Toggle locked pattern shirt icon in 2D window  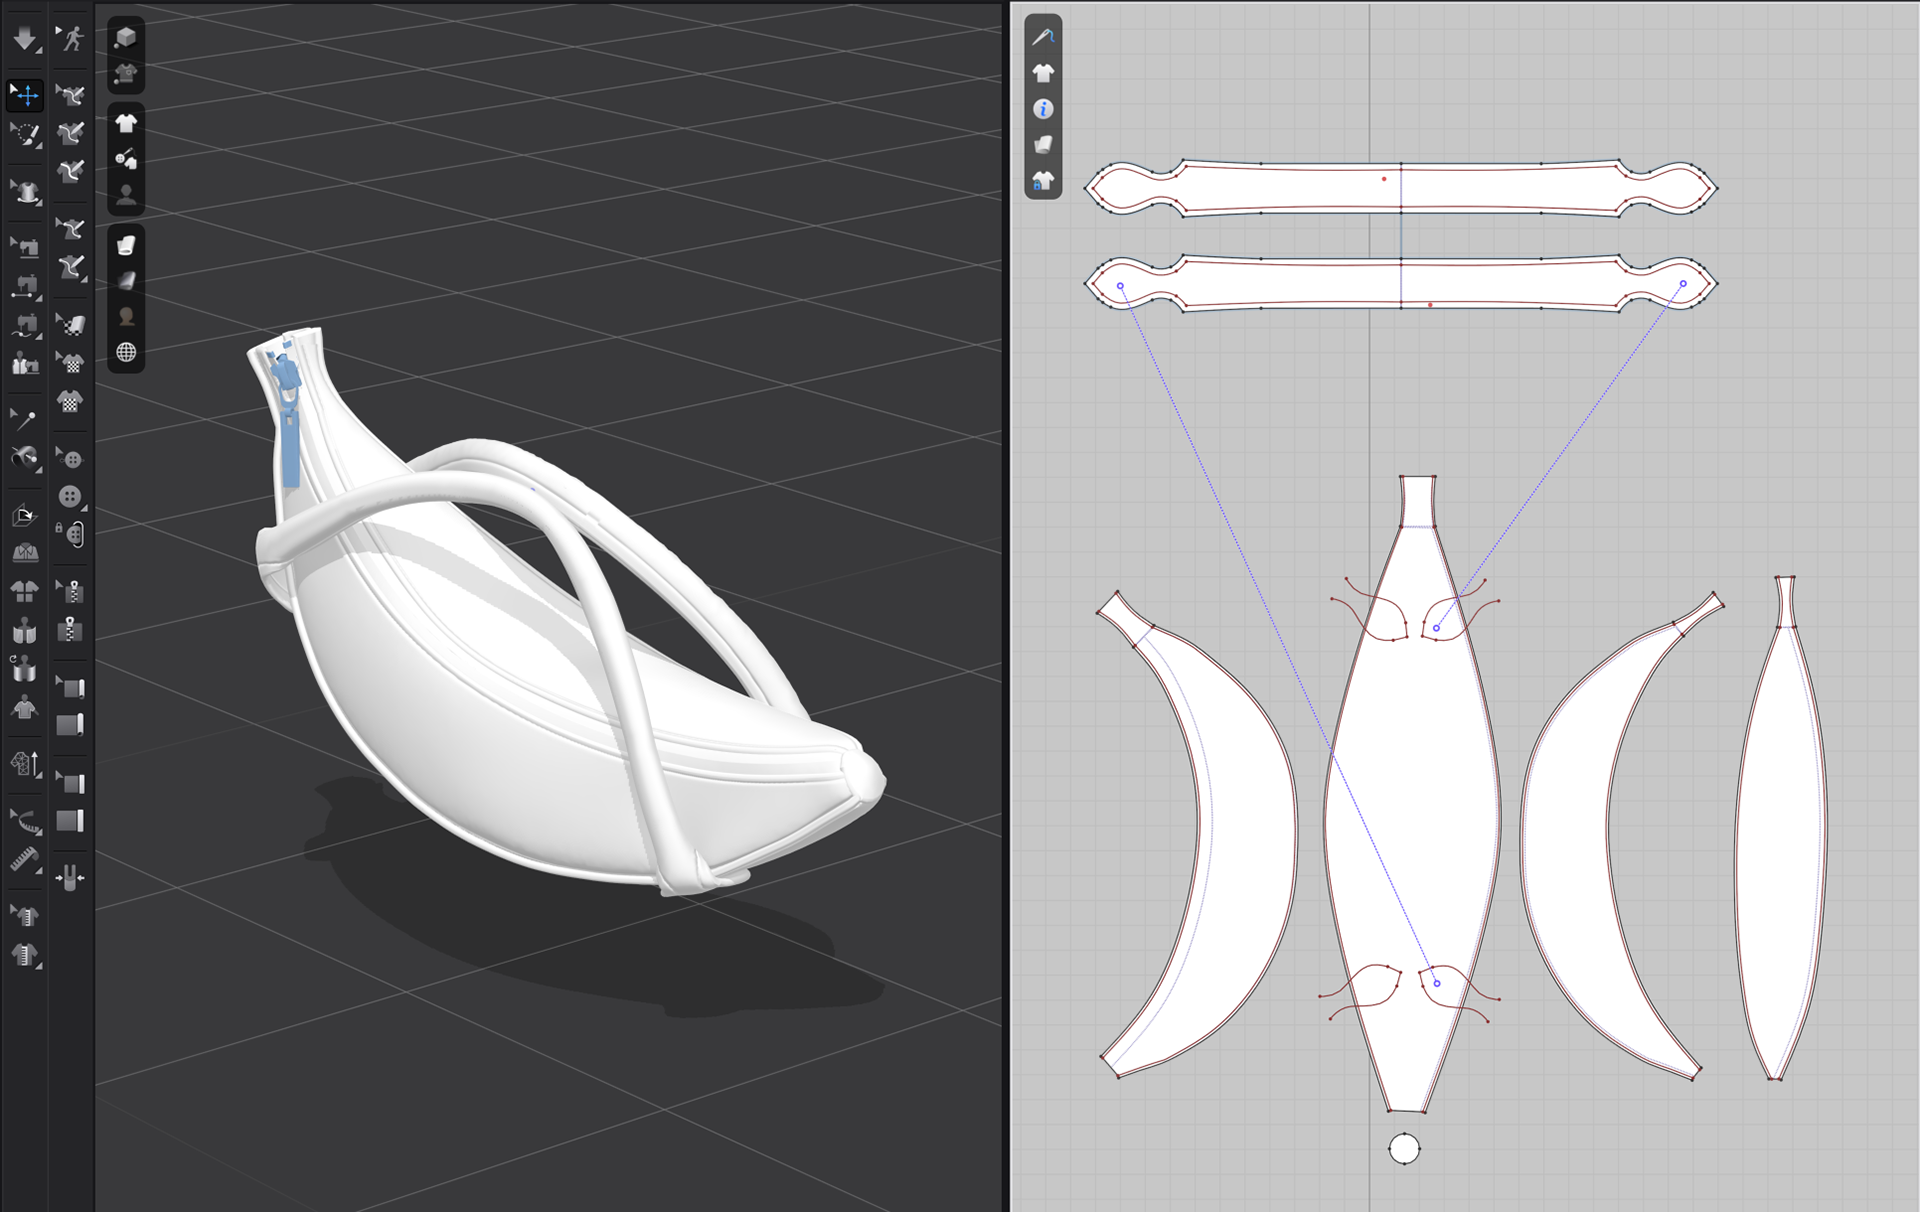coord(1043,181)
